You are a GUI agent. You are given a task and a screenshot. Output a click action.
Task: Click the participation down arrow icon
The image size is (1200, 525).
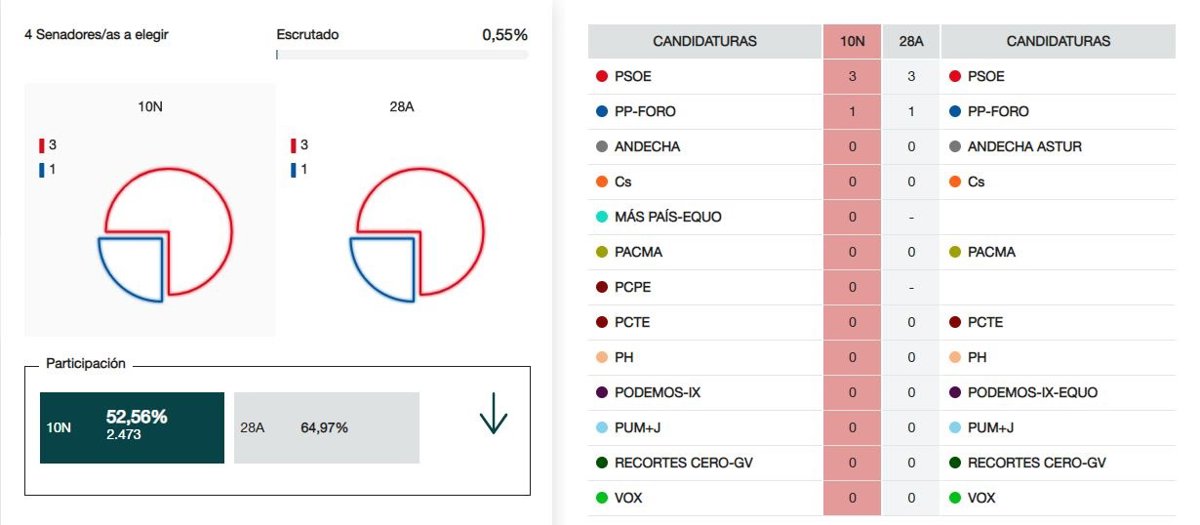coord(493,416)
